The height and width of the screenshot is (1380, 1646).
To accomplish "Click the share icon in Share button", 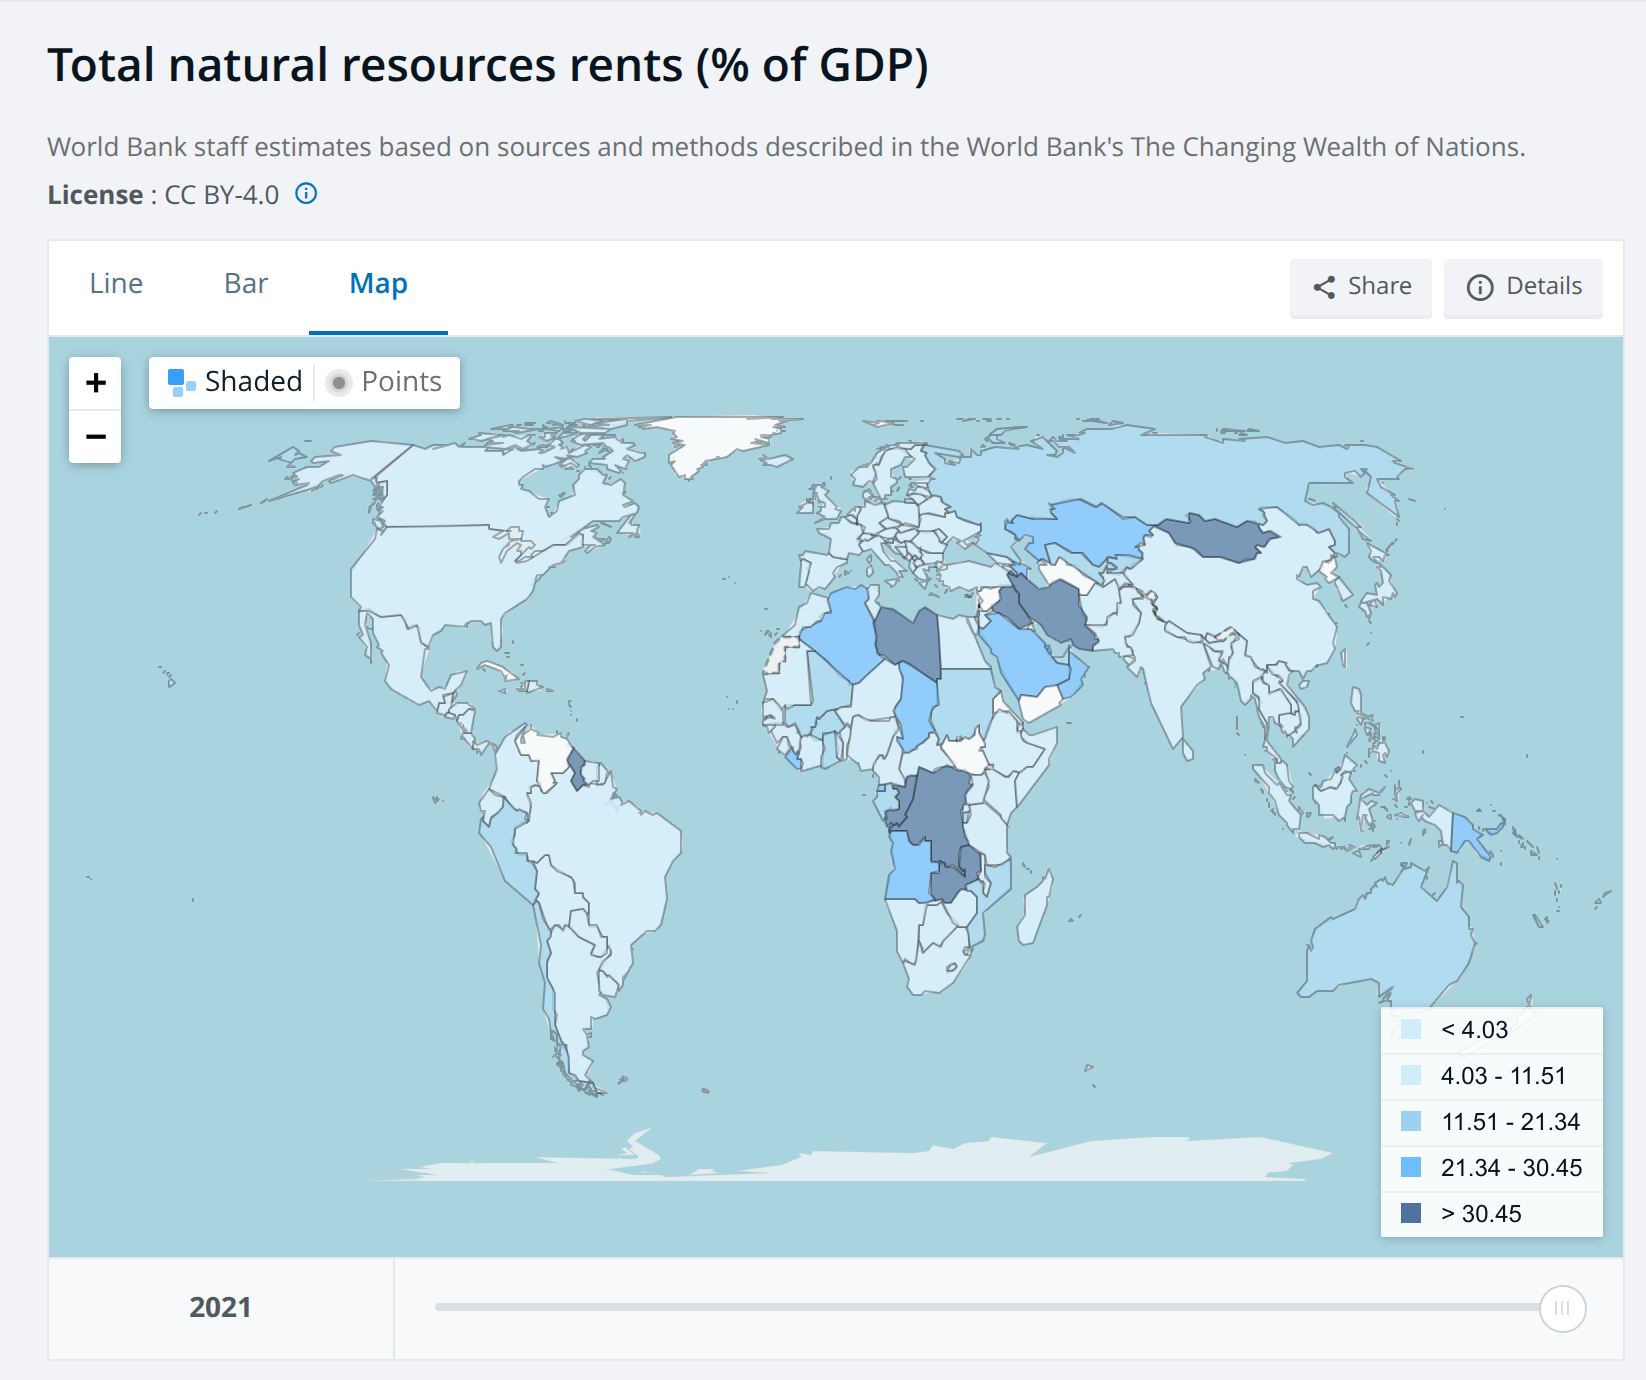I will coord(1324,288).
